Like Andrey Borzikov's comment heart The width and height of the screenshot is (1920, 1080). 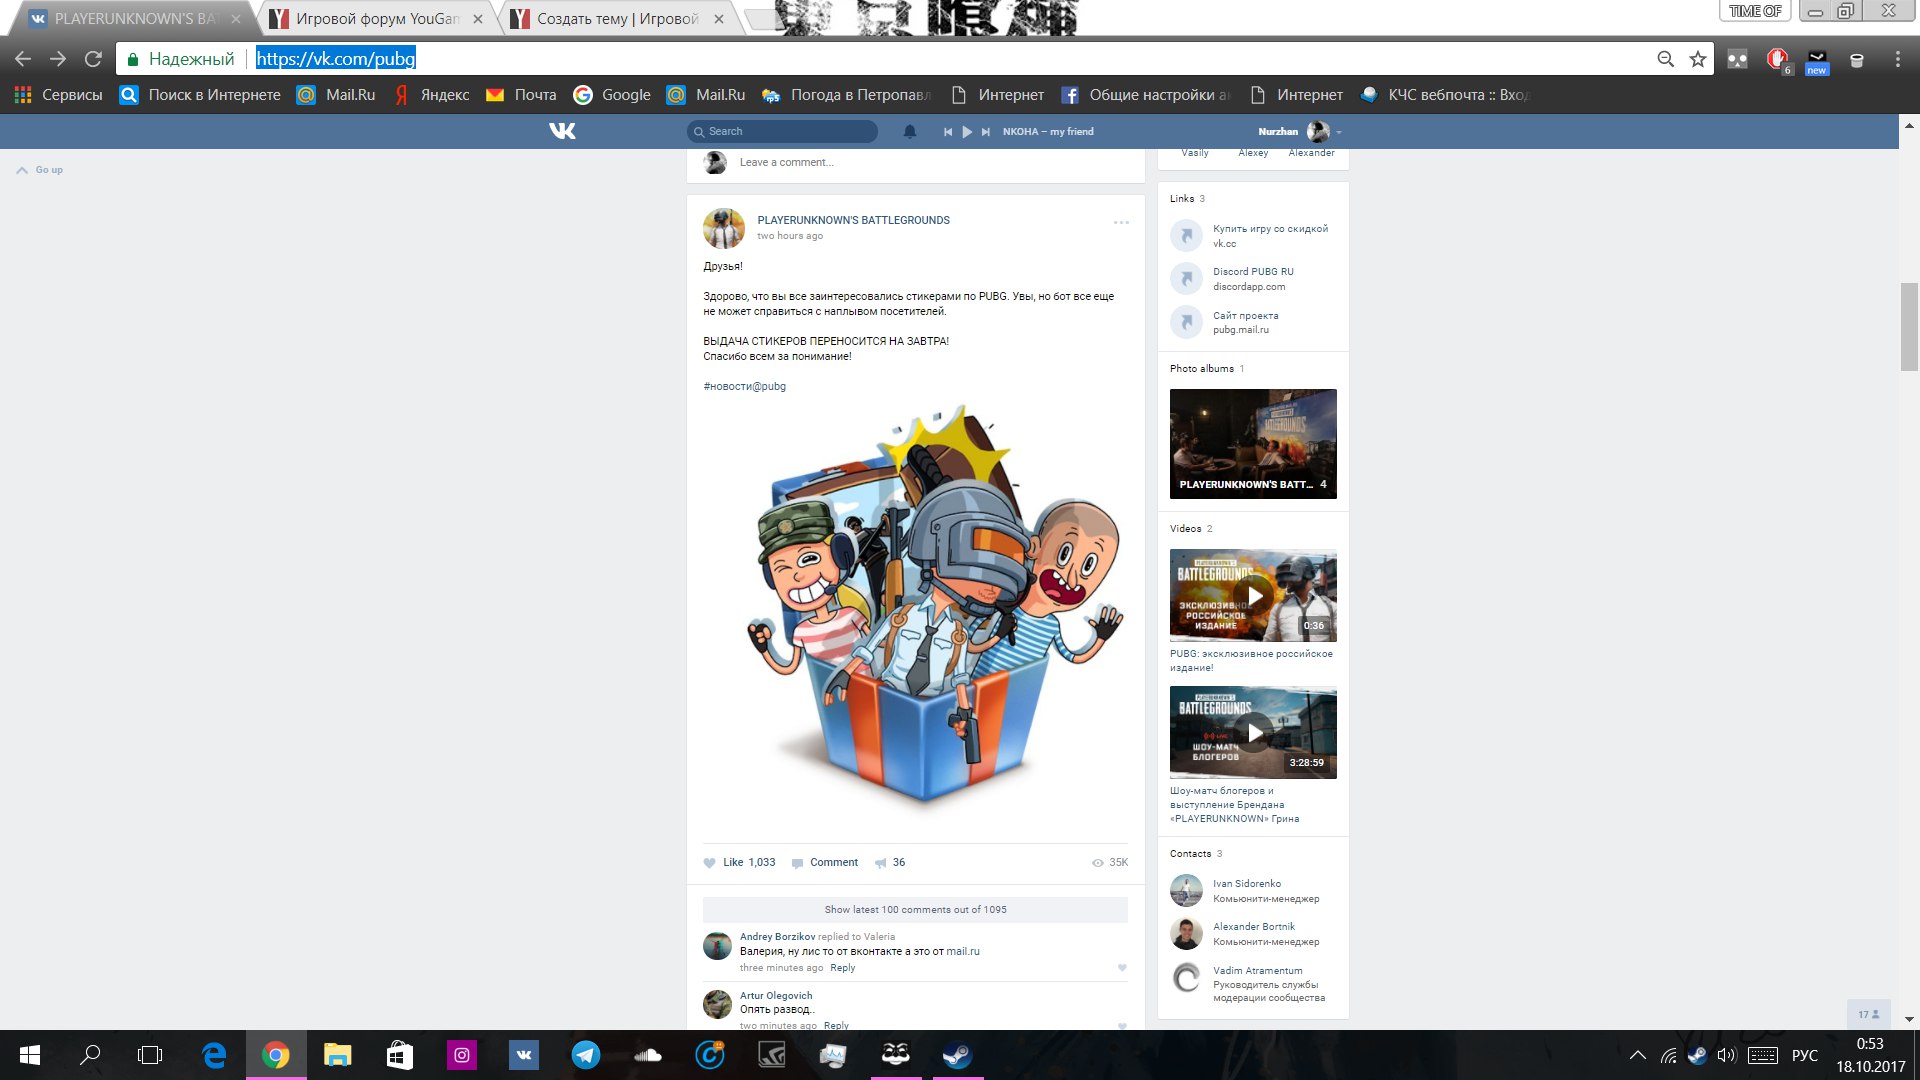tap(1122, 967)
